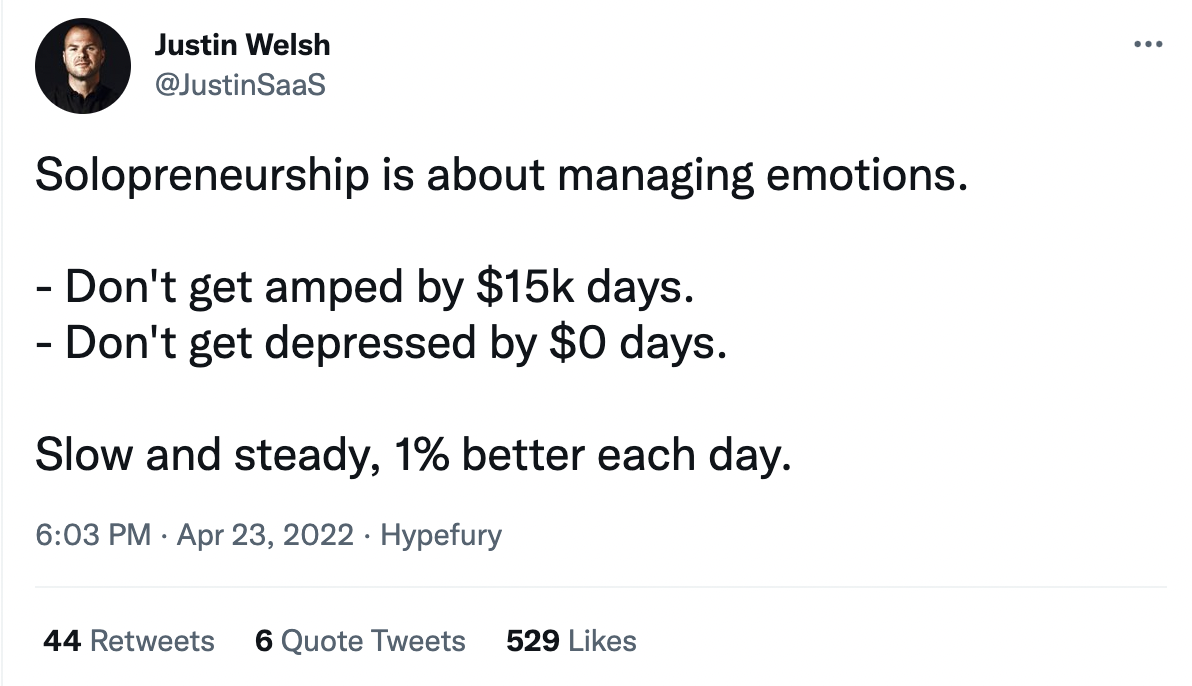Open the Justin Welsh display name link
1192x686 pixels.
242,45
